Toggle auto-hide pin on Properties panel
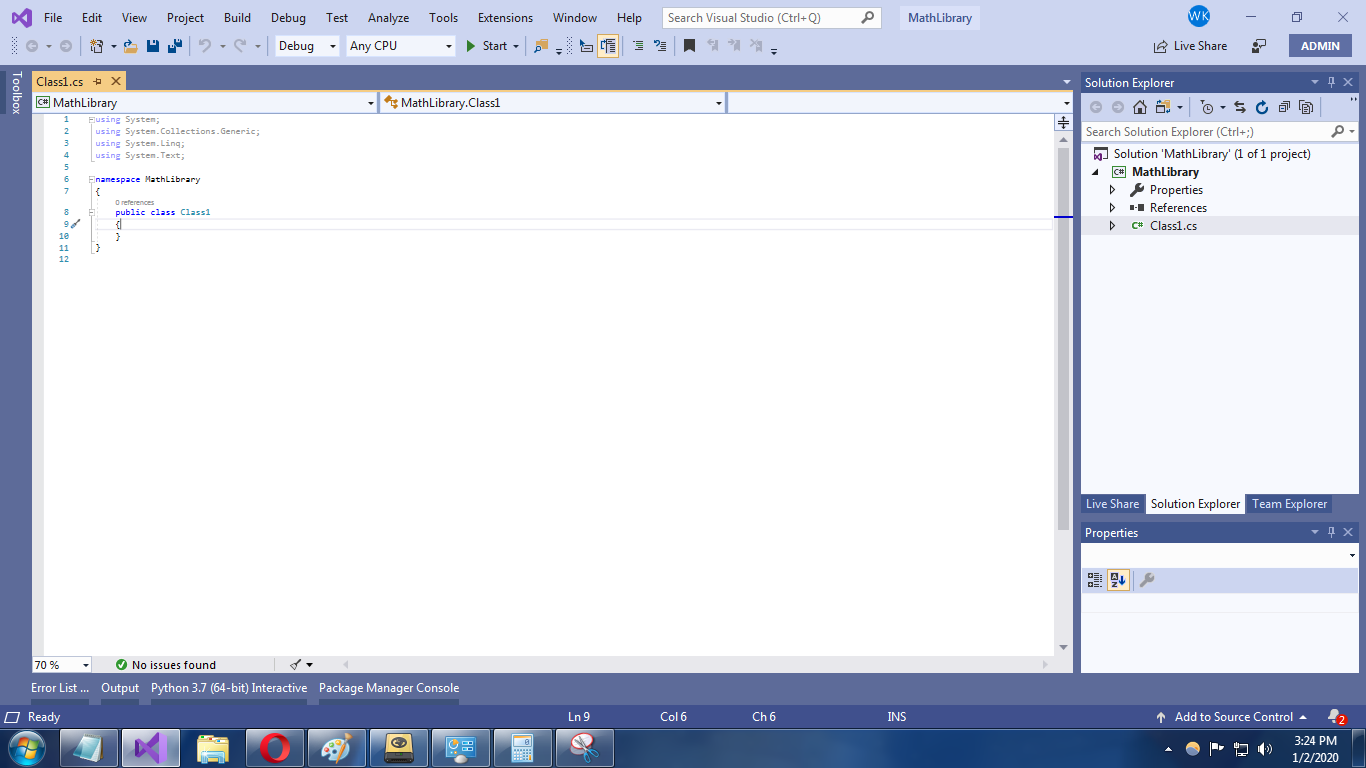Image resolution: width=1366 pixels, height=768 pixels. 1331,532
